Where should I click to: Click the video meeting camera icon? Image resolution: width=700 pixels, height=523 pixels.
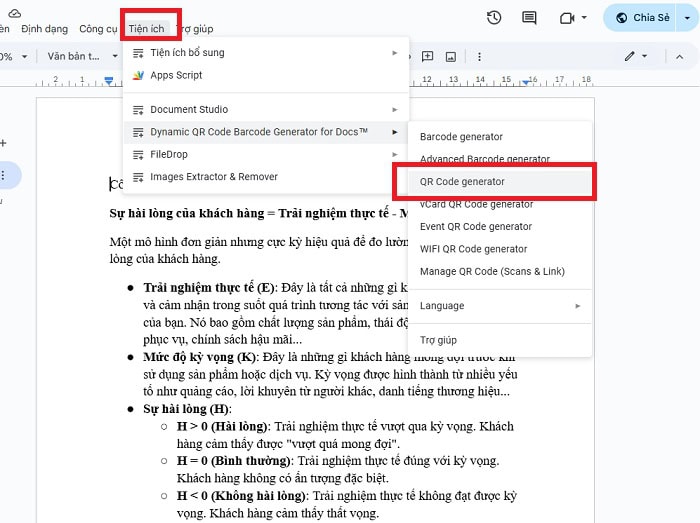click(x=567, y=18)
